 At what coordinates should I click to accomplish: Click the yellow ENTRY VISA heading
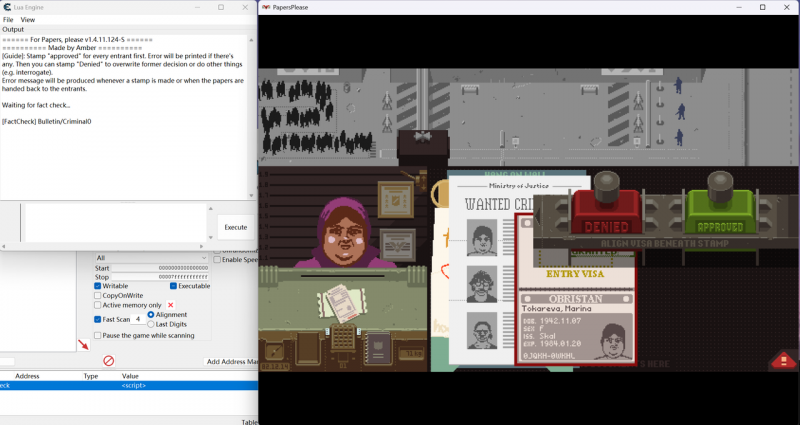pyautogui.click(x=575, y=274)
